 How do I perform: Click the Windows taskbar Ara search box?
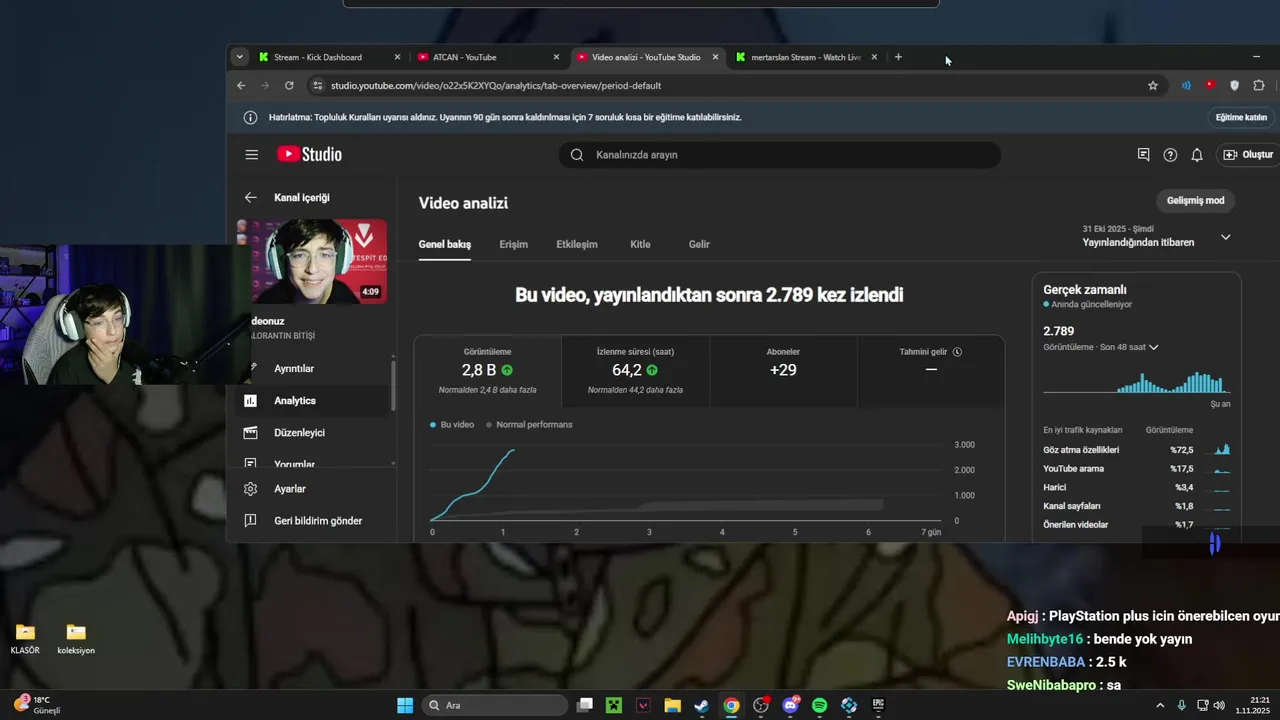click(x=494, y=705)
